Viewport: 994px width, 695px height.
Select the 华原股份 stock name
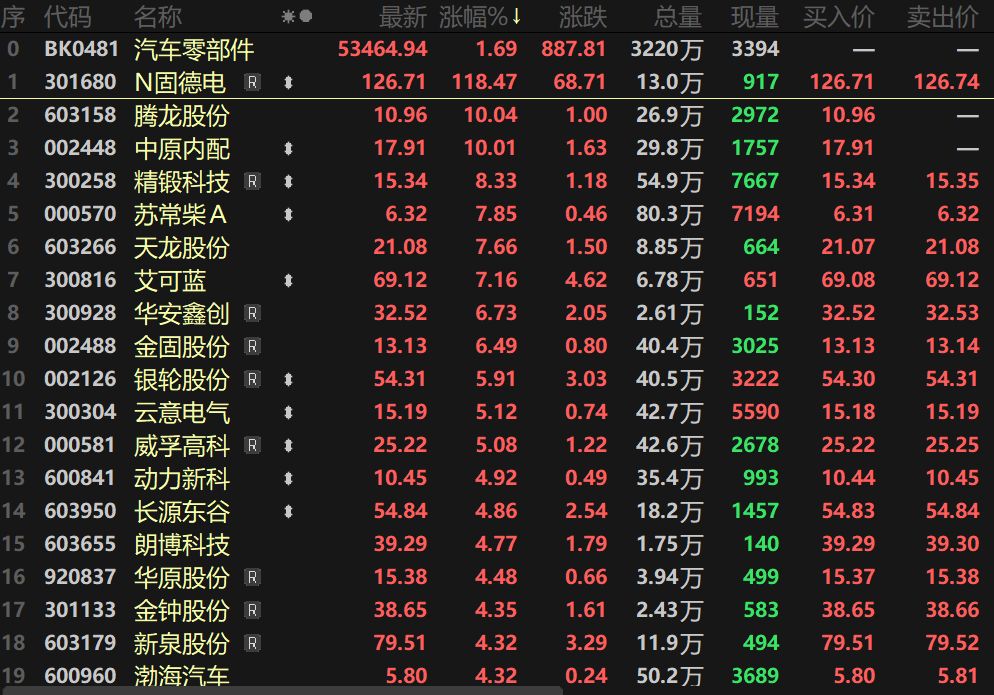(x=182, y=577)
